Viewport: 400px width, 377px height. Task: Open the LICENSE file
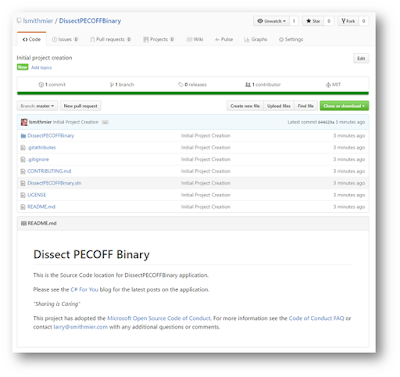point(37,195)
